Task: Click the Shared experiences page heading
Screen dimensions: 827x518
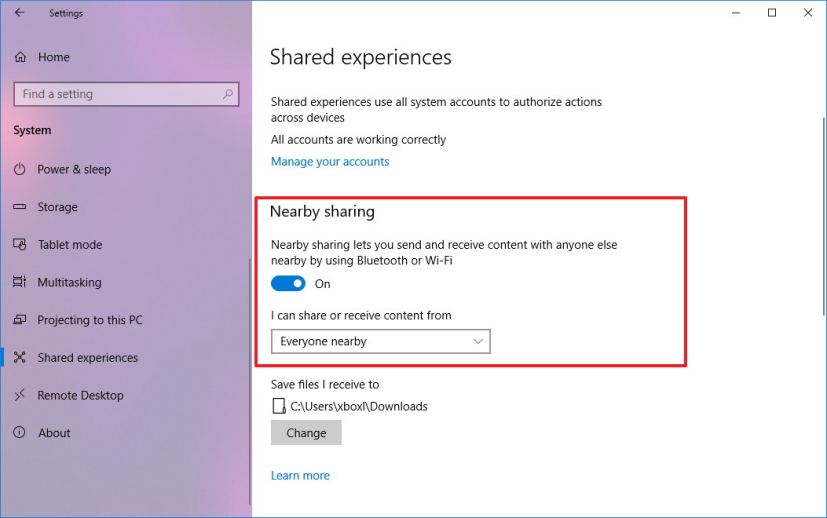Action: (361, 57)
